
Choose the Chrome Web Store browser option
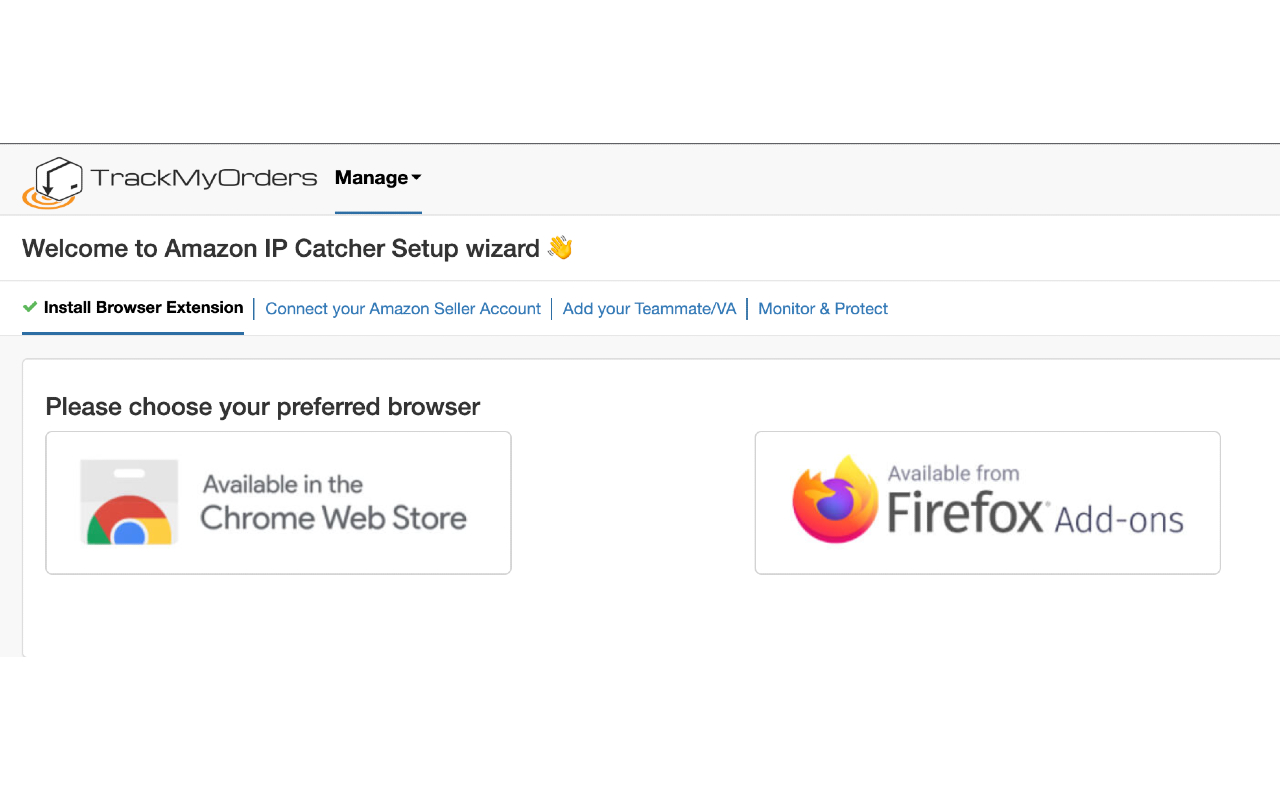click(278, 503)
